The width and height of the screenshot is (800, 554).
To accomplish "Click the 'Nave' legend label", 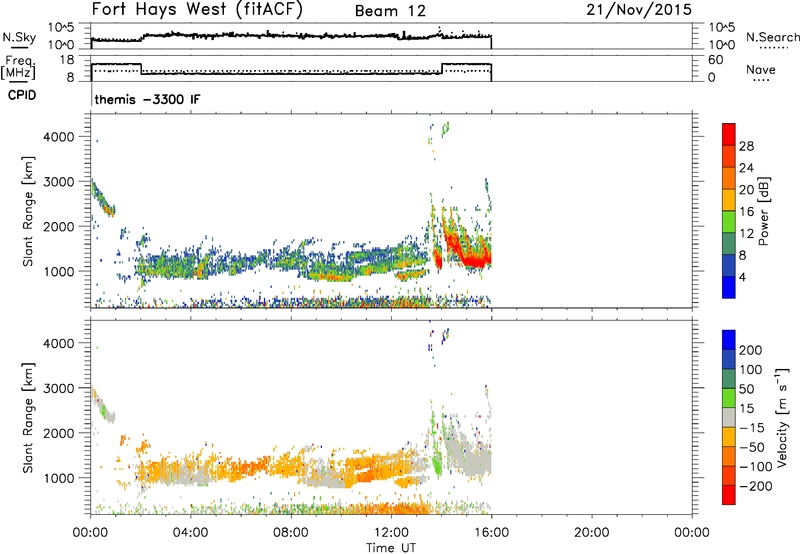I will [761, 70].
